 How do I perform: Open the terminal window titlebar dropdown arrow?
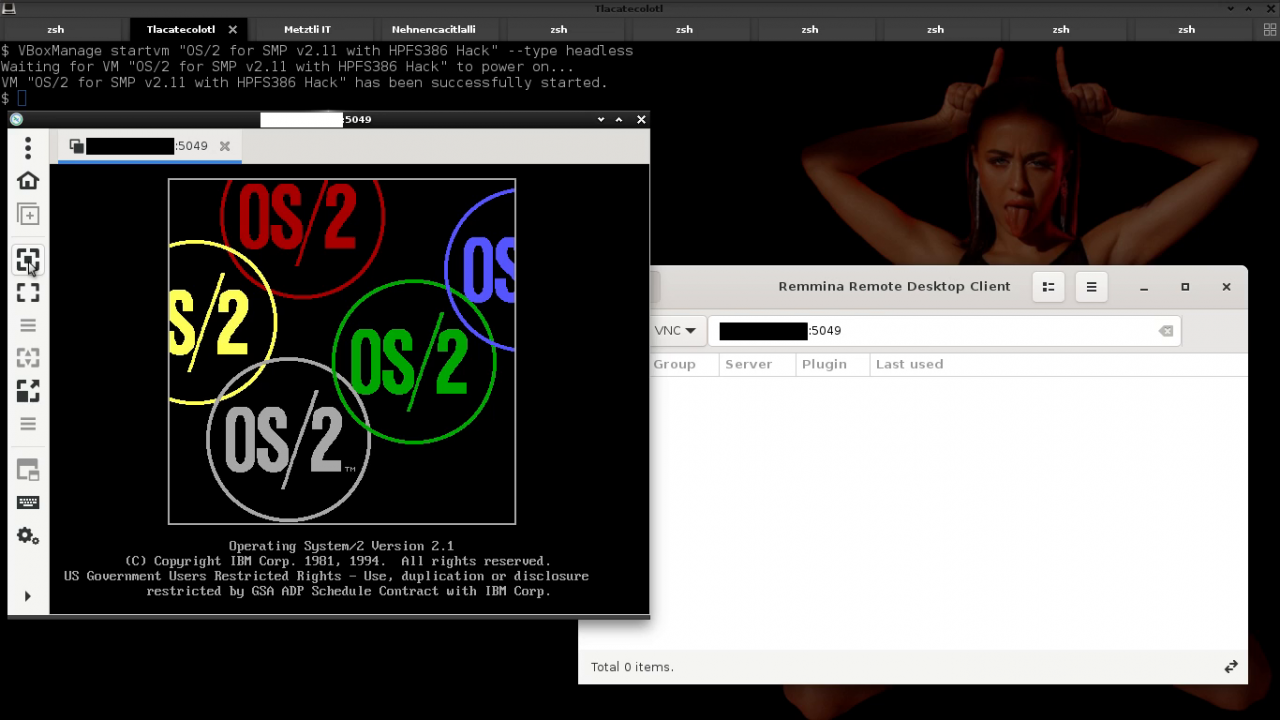pos(1232,8)
